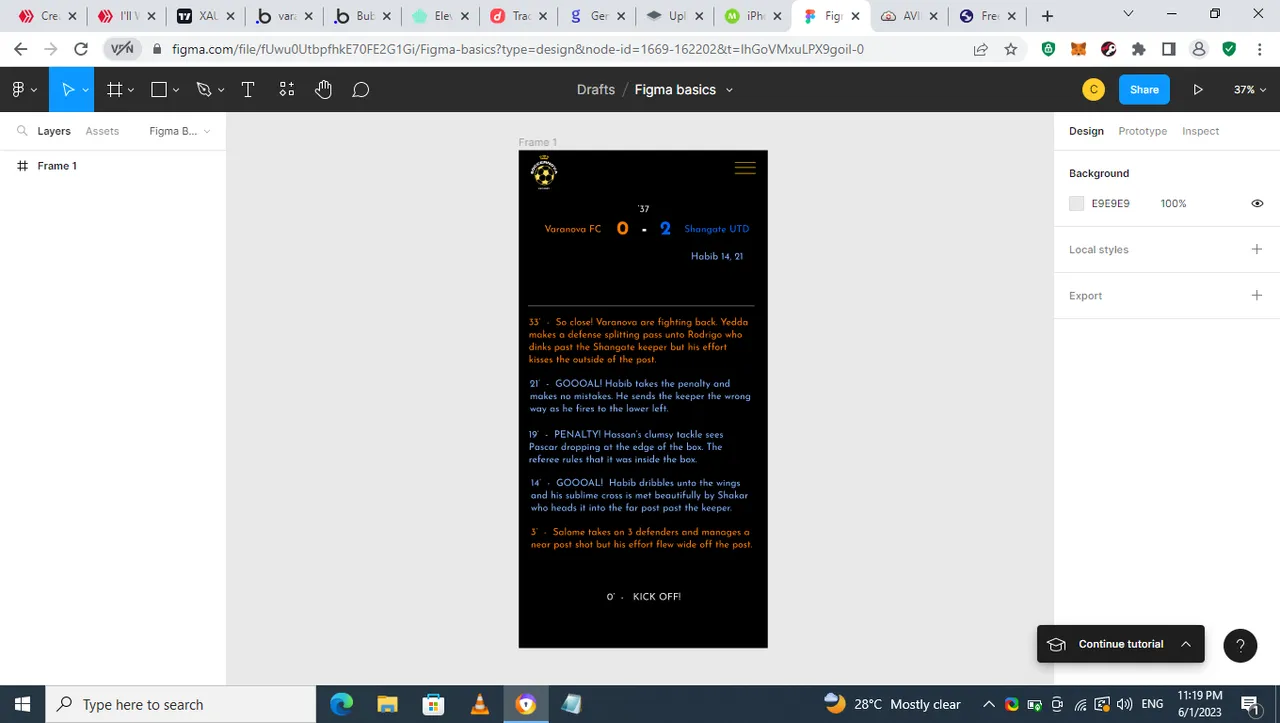This screenshot has width=1280, height=723.
Task: Open VLC media player from taskbar
Action: coord(480,704)
